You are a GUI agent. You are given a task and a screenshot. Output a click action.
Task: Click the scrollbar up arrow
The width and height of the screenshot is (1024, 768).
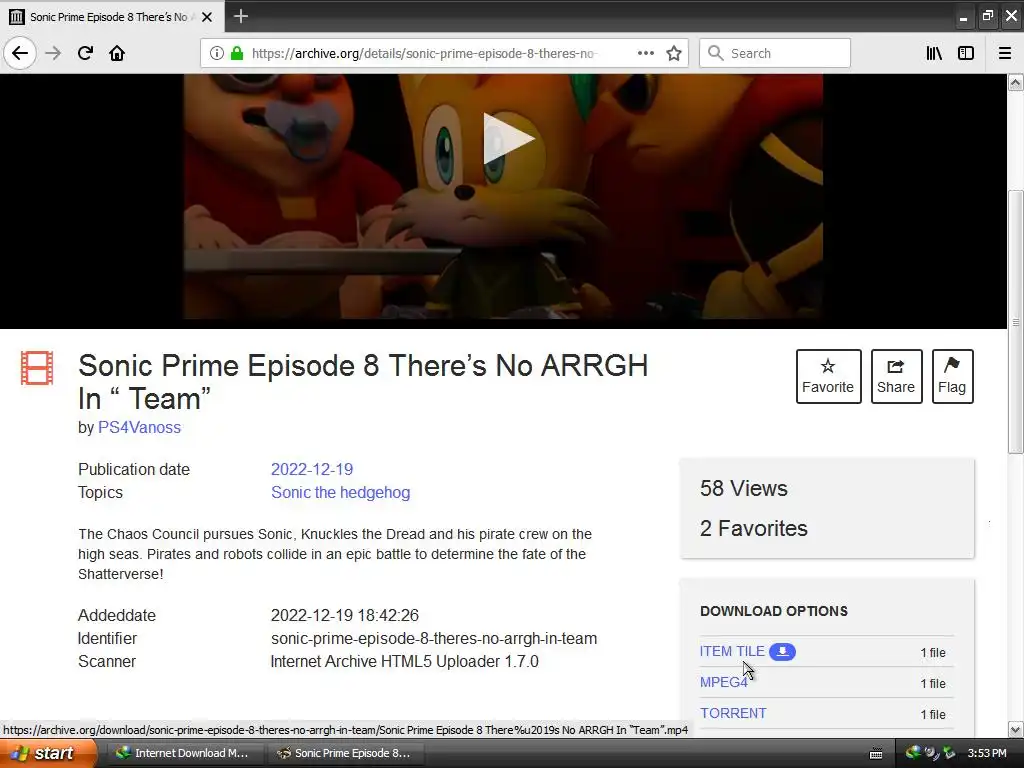pos(1016,82)
